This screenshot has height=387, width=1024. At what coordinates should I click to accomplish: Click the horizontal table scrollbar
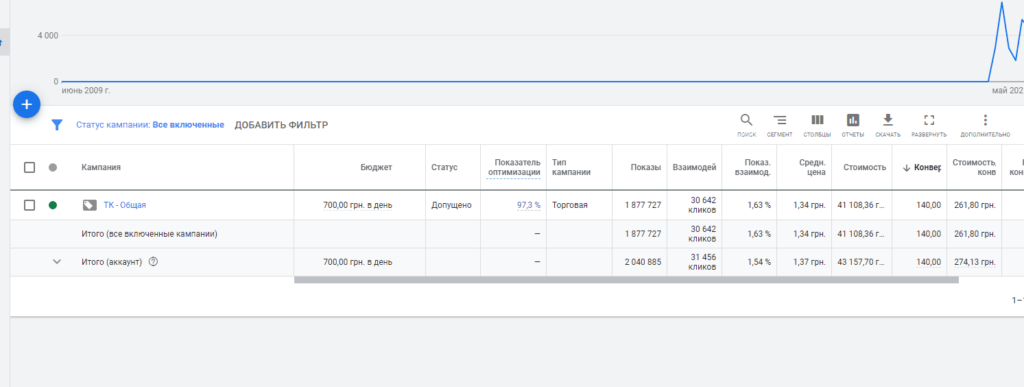pos(626,280)
